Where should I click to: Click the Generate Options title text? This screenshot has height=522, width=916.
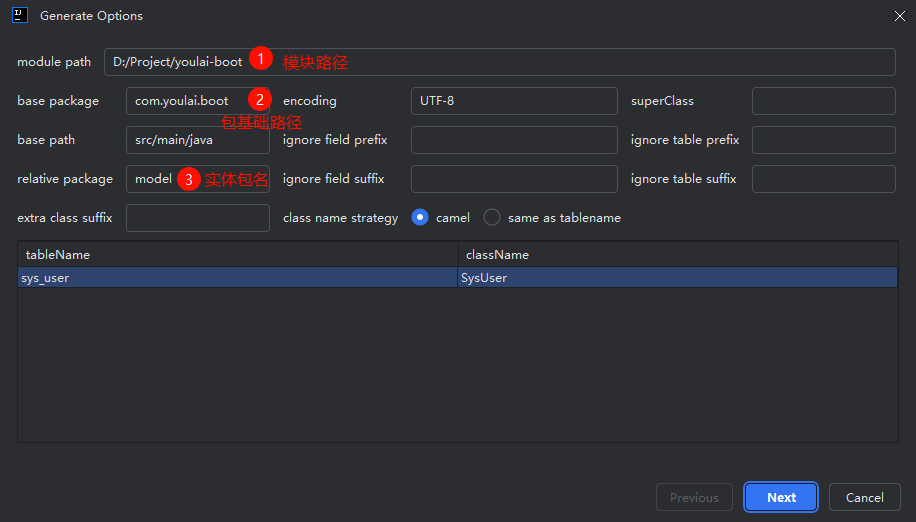pos(91,16)
